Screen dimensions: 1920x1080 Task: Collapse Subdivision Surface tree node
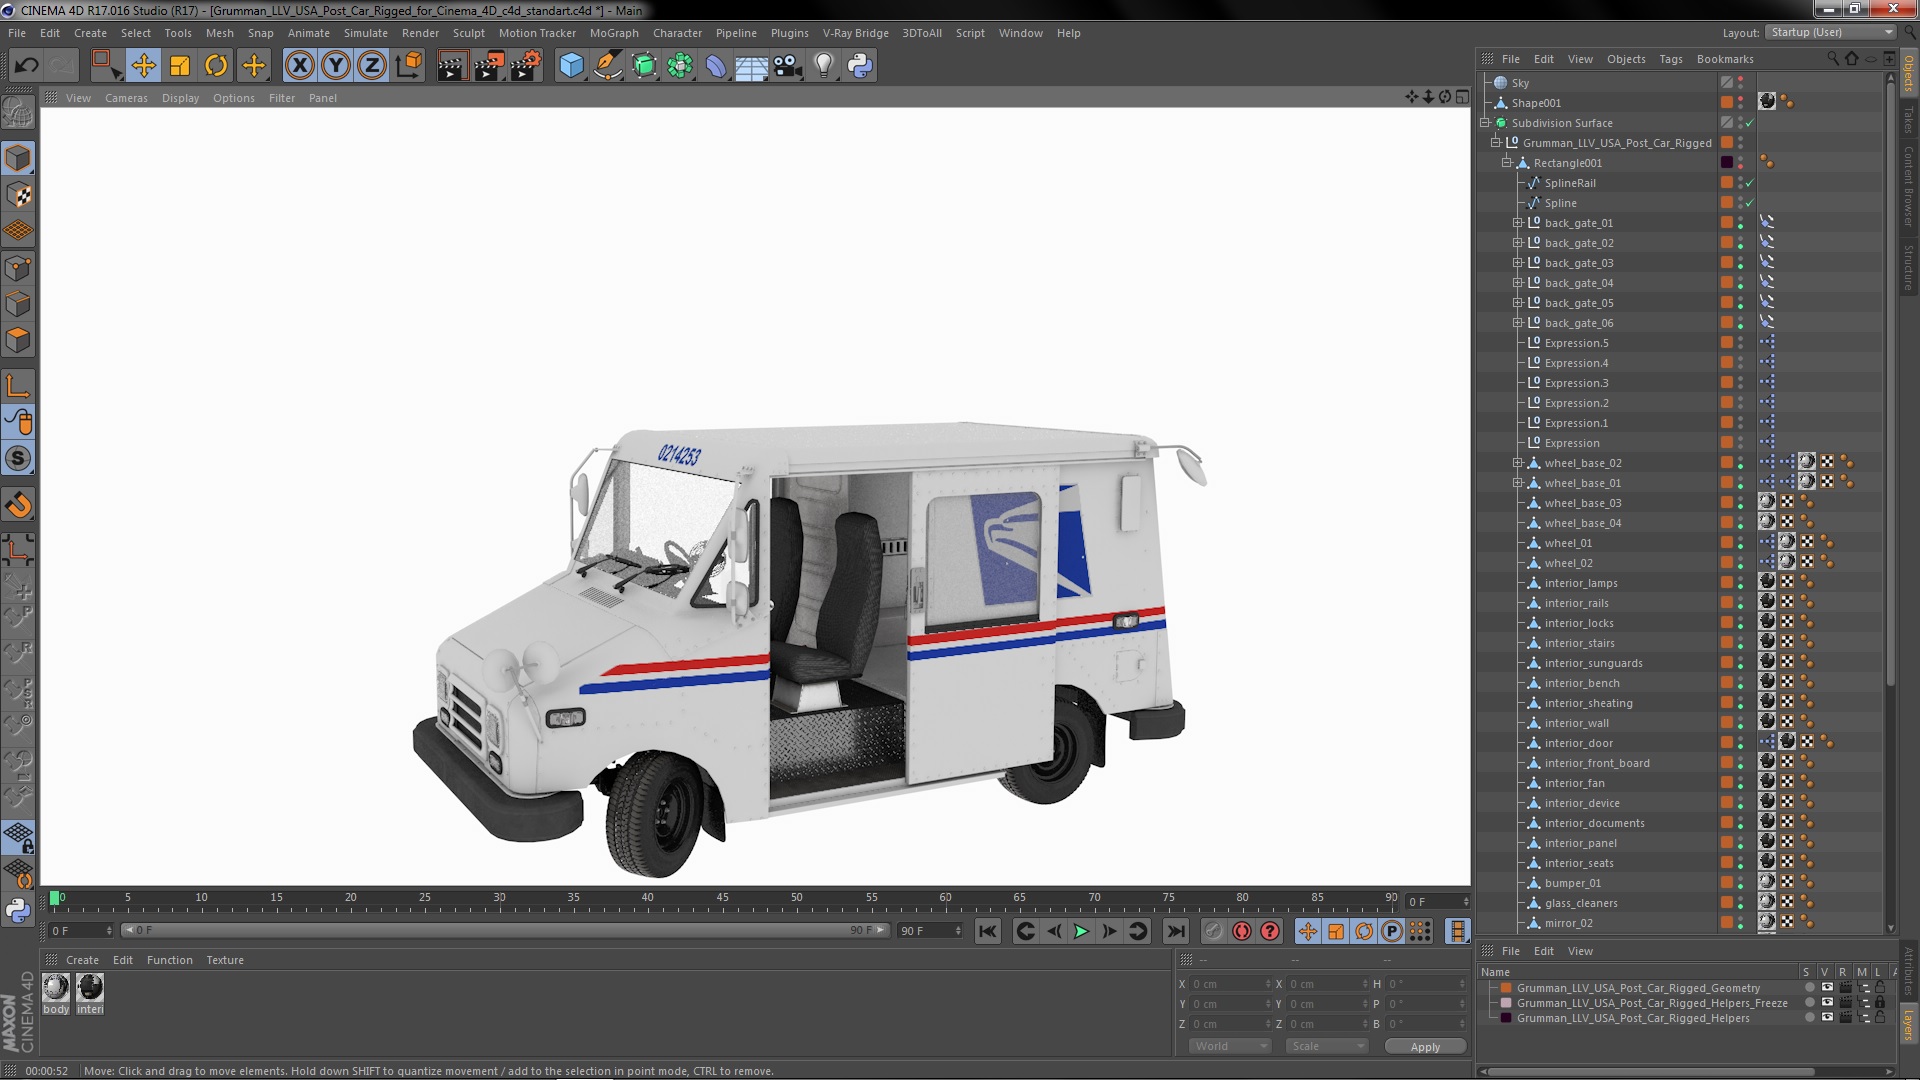1485,123
